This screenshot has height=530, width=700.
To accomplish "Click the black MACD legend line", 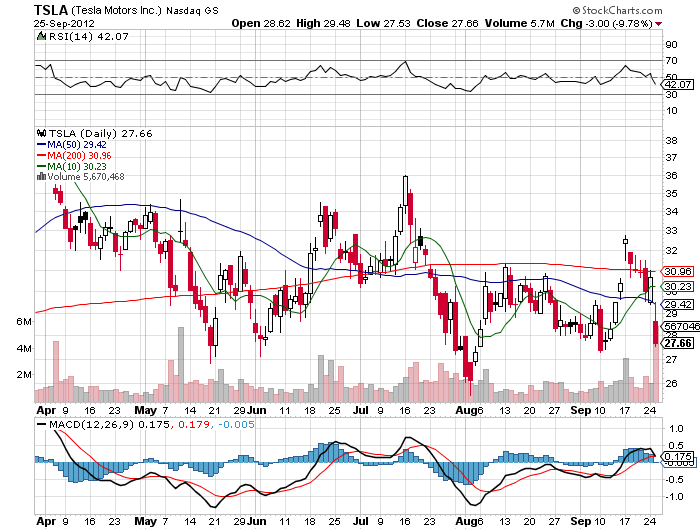I will (42, 424).
